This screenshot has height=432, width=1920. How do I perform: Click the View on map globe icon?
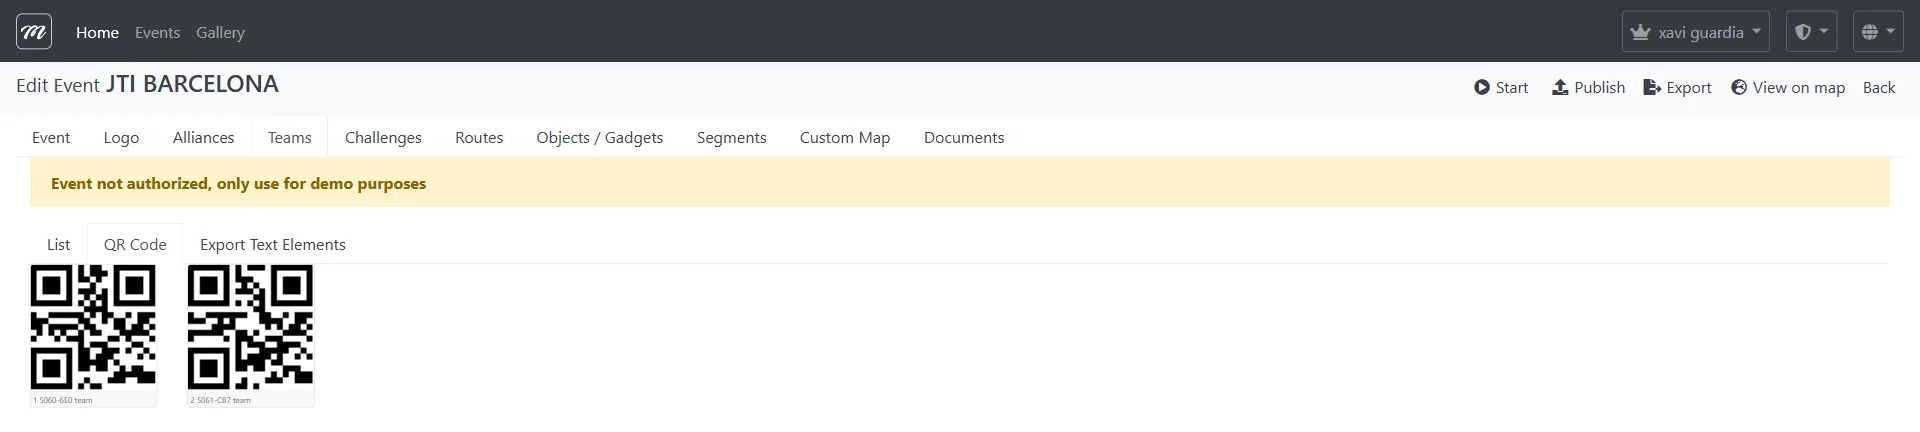1739,88
